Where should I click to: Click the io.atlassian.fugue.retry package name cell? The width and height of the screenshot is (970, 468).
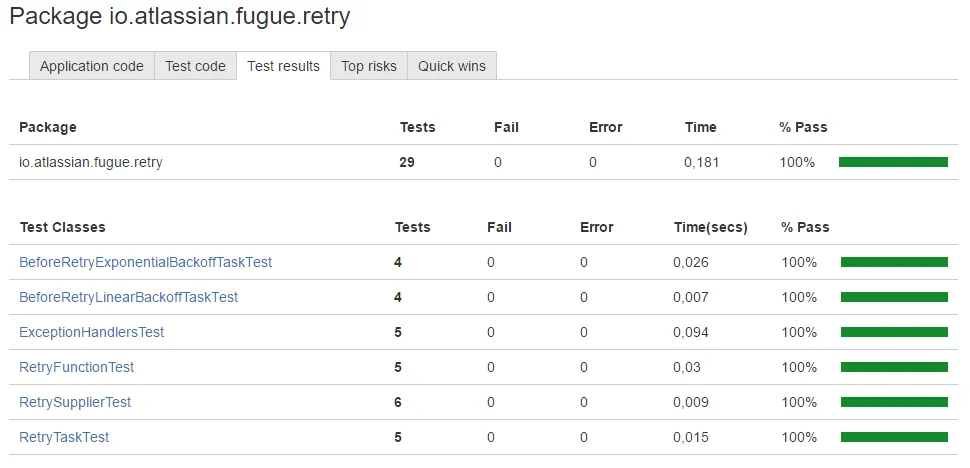point(91,163)
